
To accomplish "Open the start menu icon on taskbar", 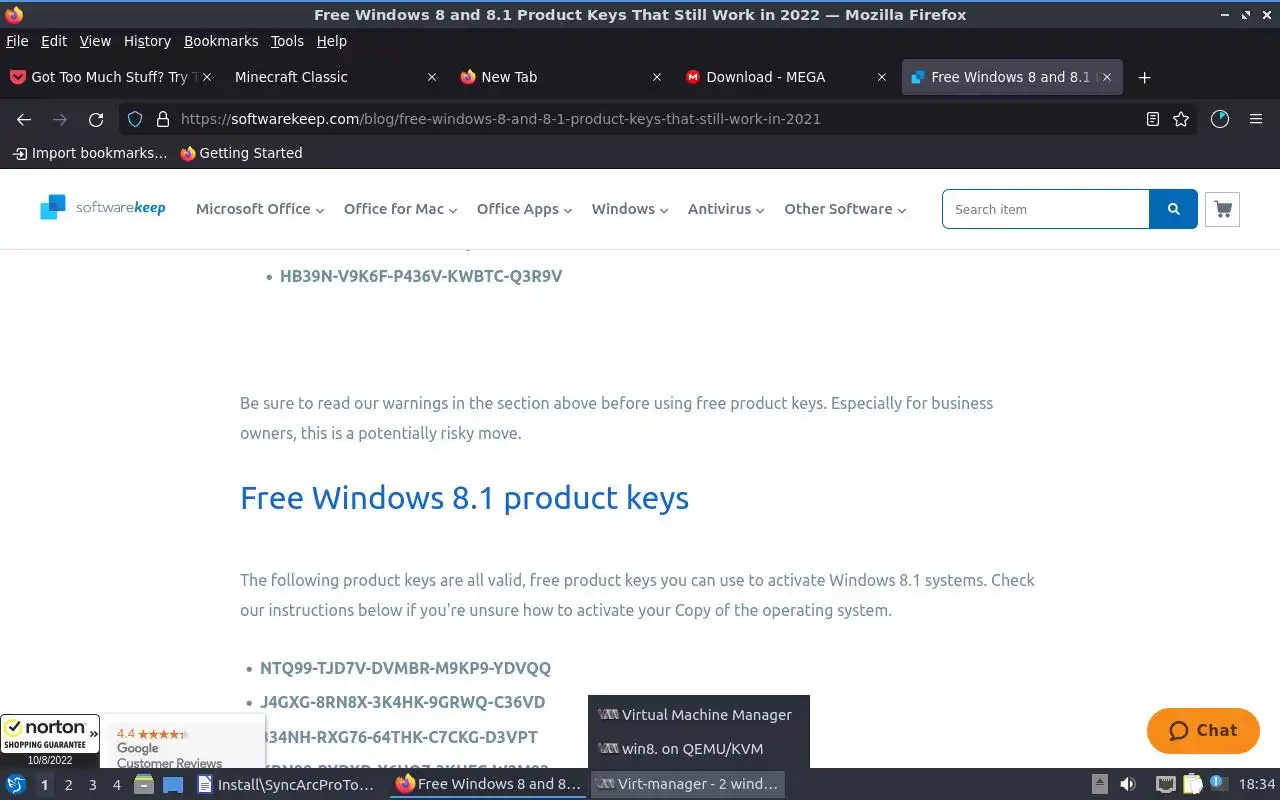I will (15, 785).
